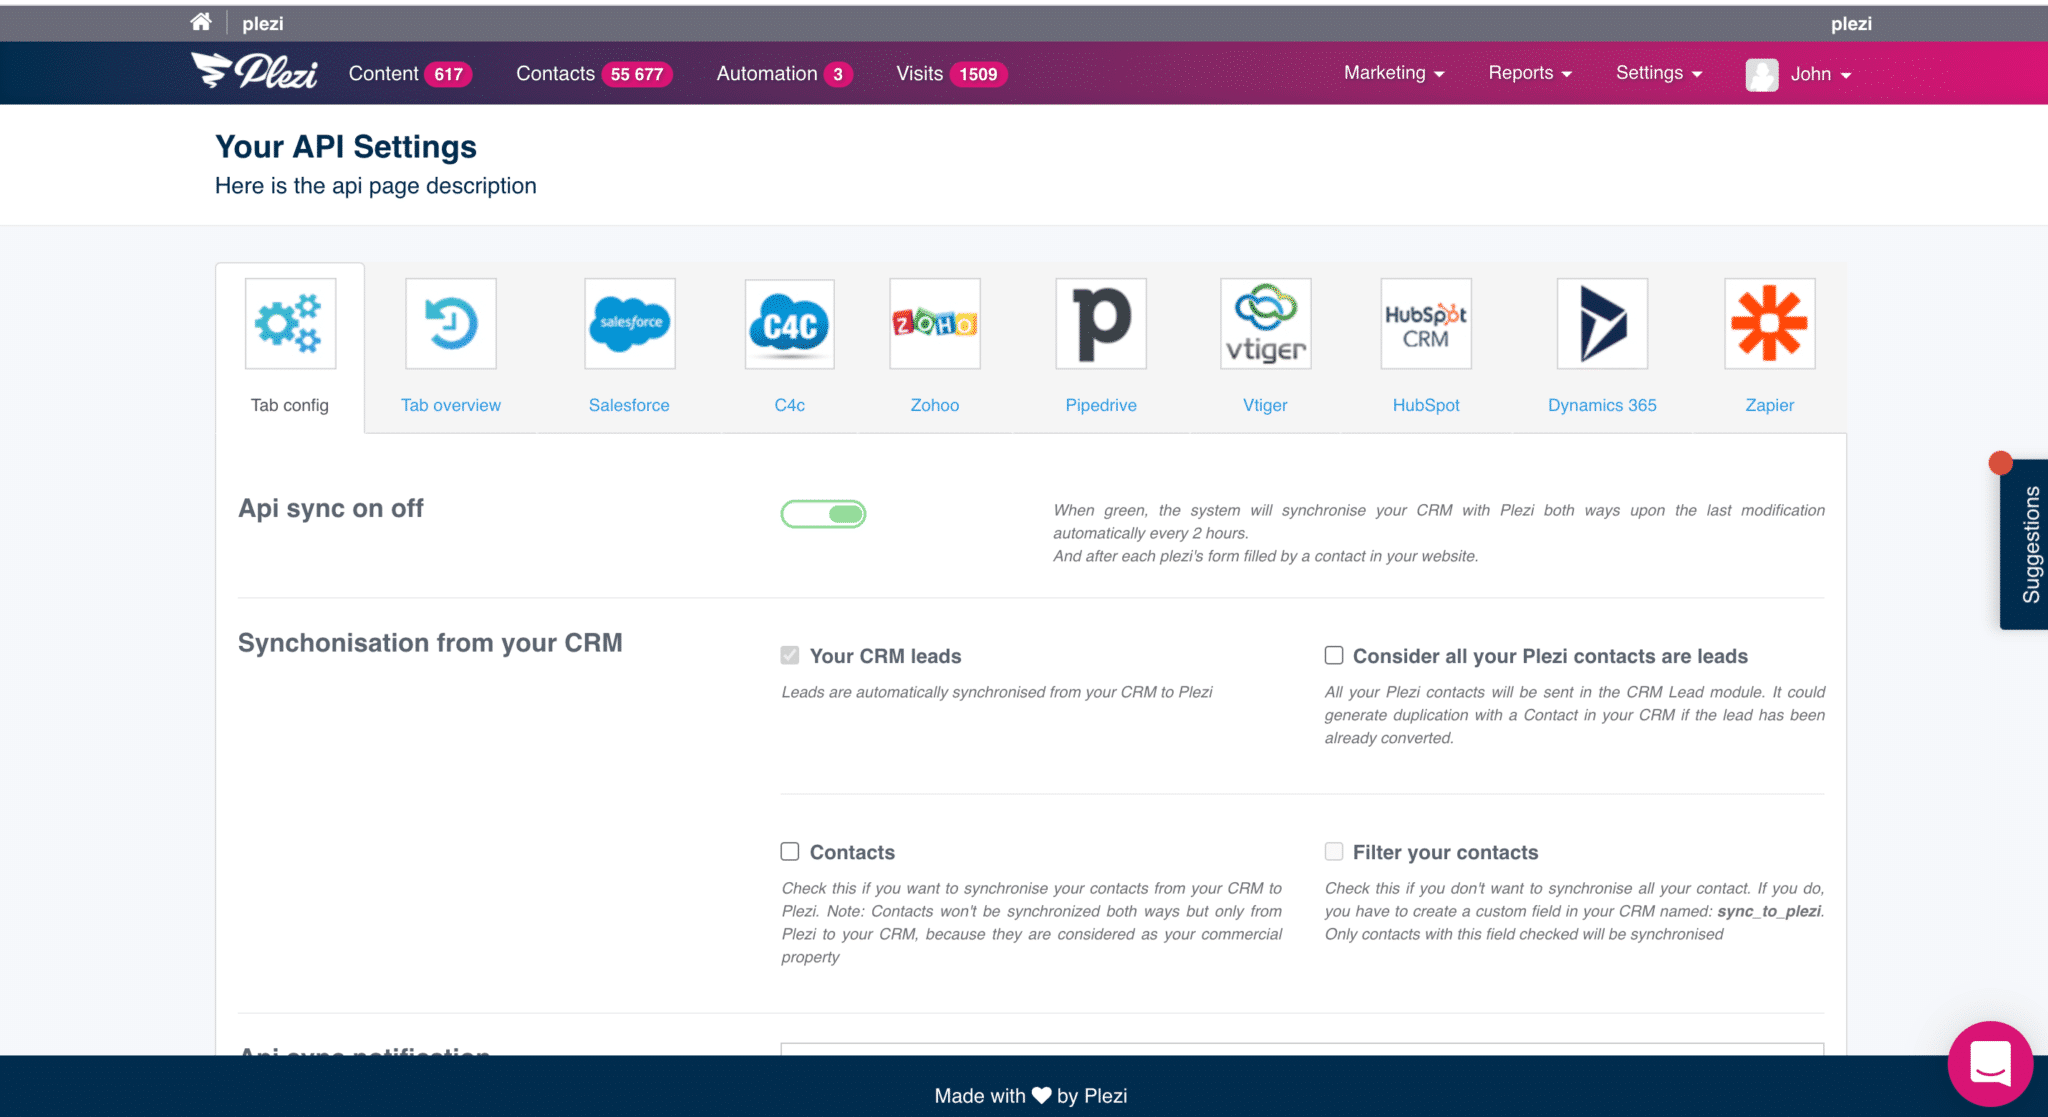Switch to the Salesforce tab label
Image resolution: width=2048 pixels, height=1117 pixels.
pyautogui.click(x=629, y=405)
